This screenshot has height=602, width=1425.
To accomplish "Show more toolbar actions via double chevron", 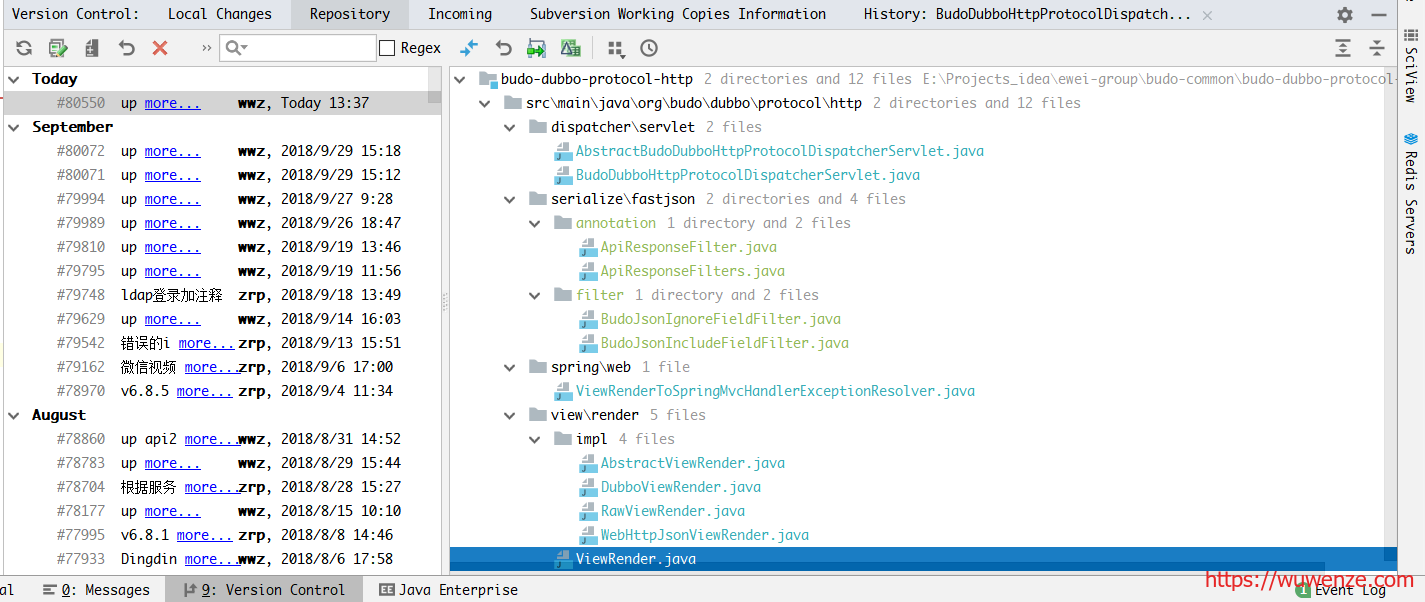I will click(x=206, y=48).
